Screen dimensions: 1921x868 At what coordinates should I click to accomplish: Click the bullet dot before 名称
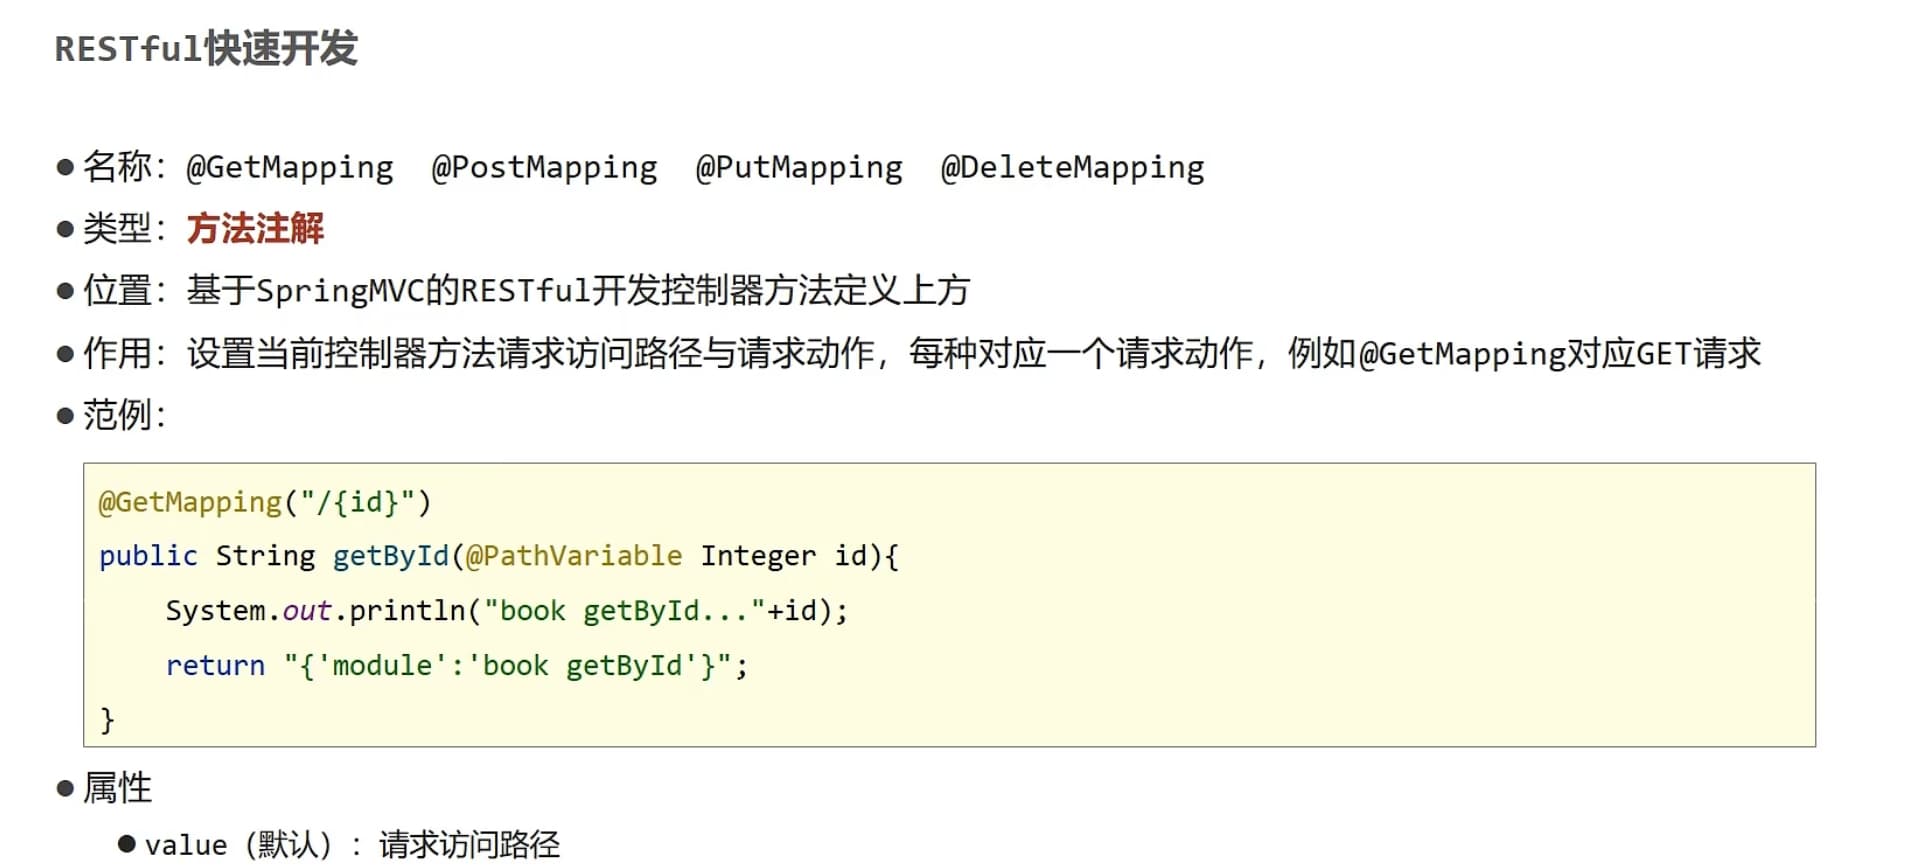tap(66, 167)
